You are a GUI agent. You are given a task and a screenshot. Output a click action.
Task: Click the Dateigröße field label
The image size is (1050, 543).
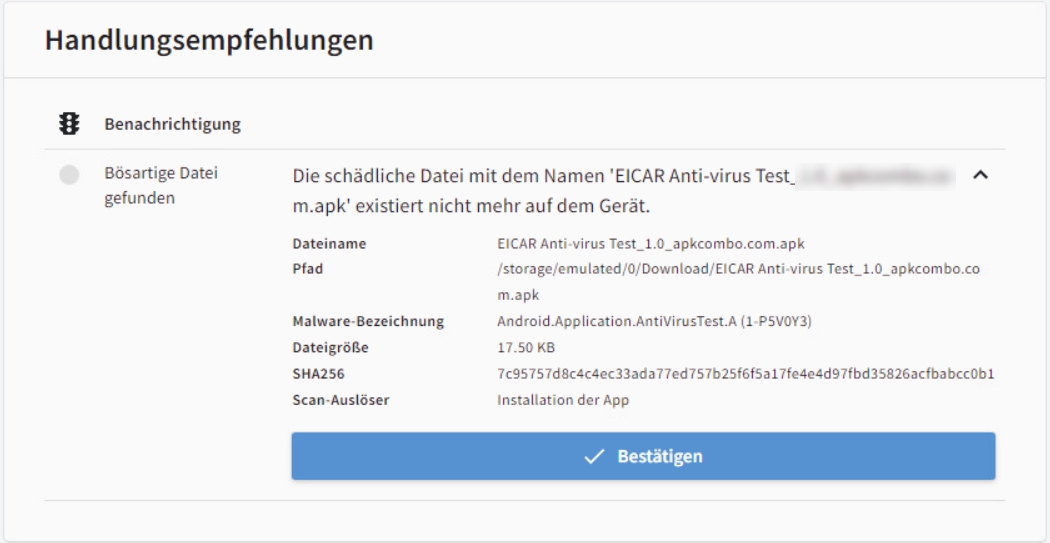(331, 348)
